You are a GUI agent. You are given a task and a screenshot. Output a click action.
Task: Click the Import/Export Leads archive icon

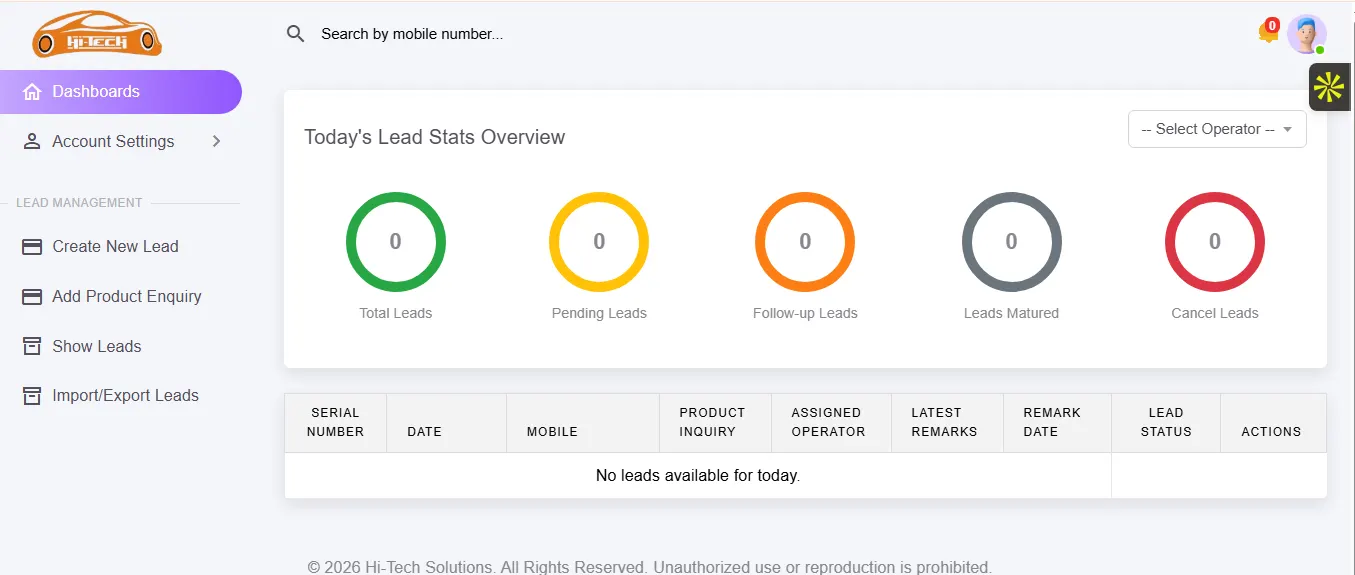coord(32,396)
